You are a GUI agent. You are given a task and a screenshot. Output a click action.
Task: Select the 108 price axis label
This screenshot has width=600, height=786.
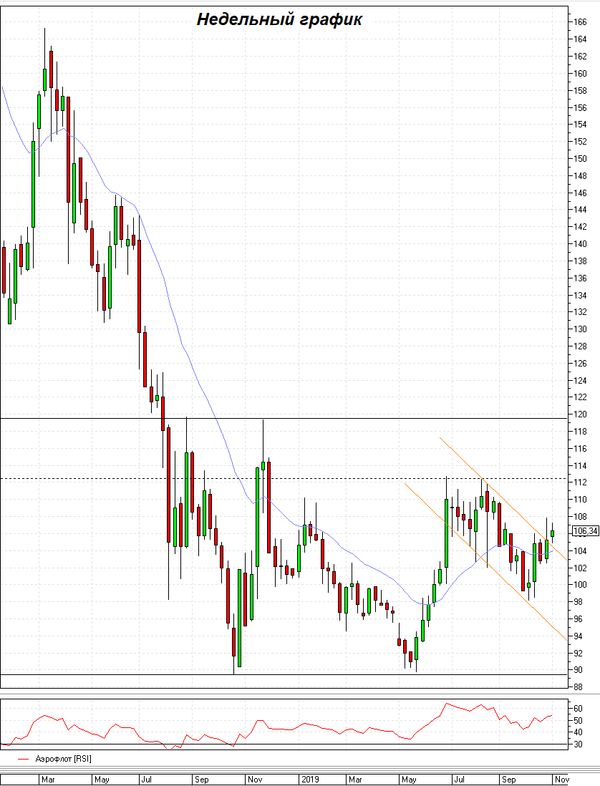click(580, 516)
